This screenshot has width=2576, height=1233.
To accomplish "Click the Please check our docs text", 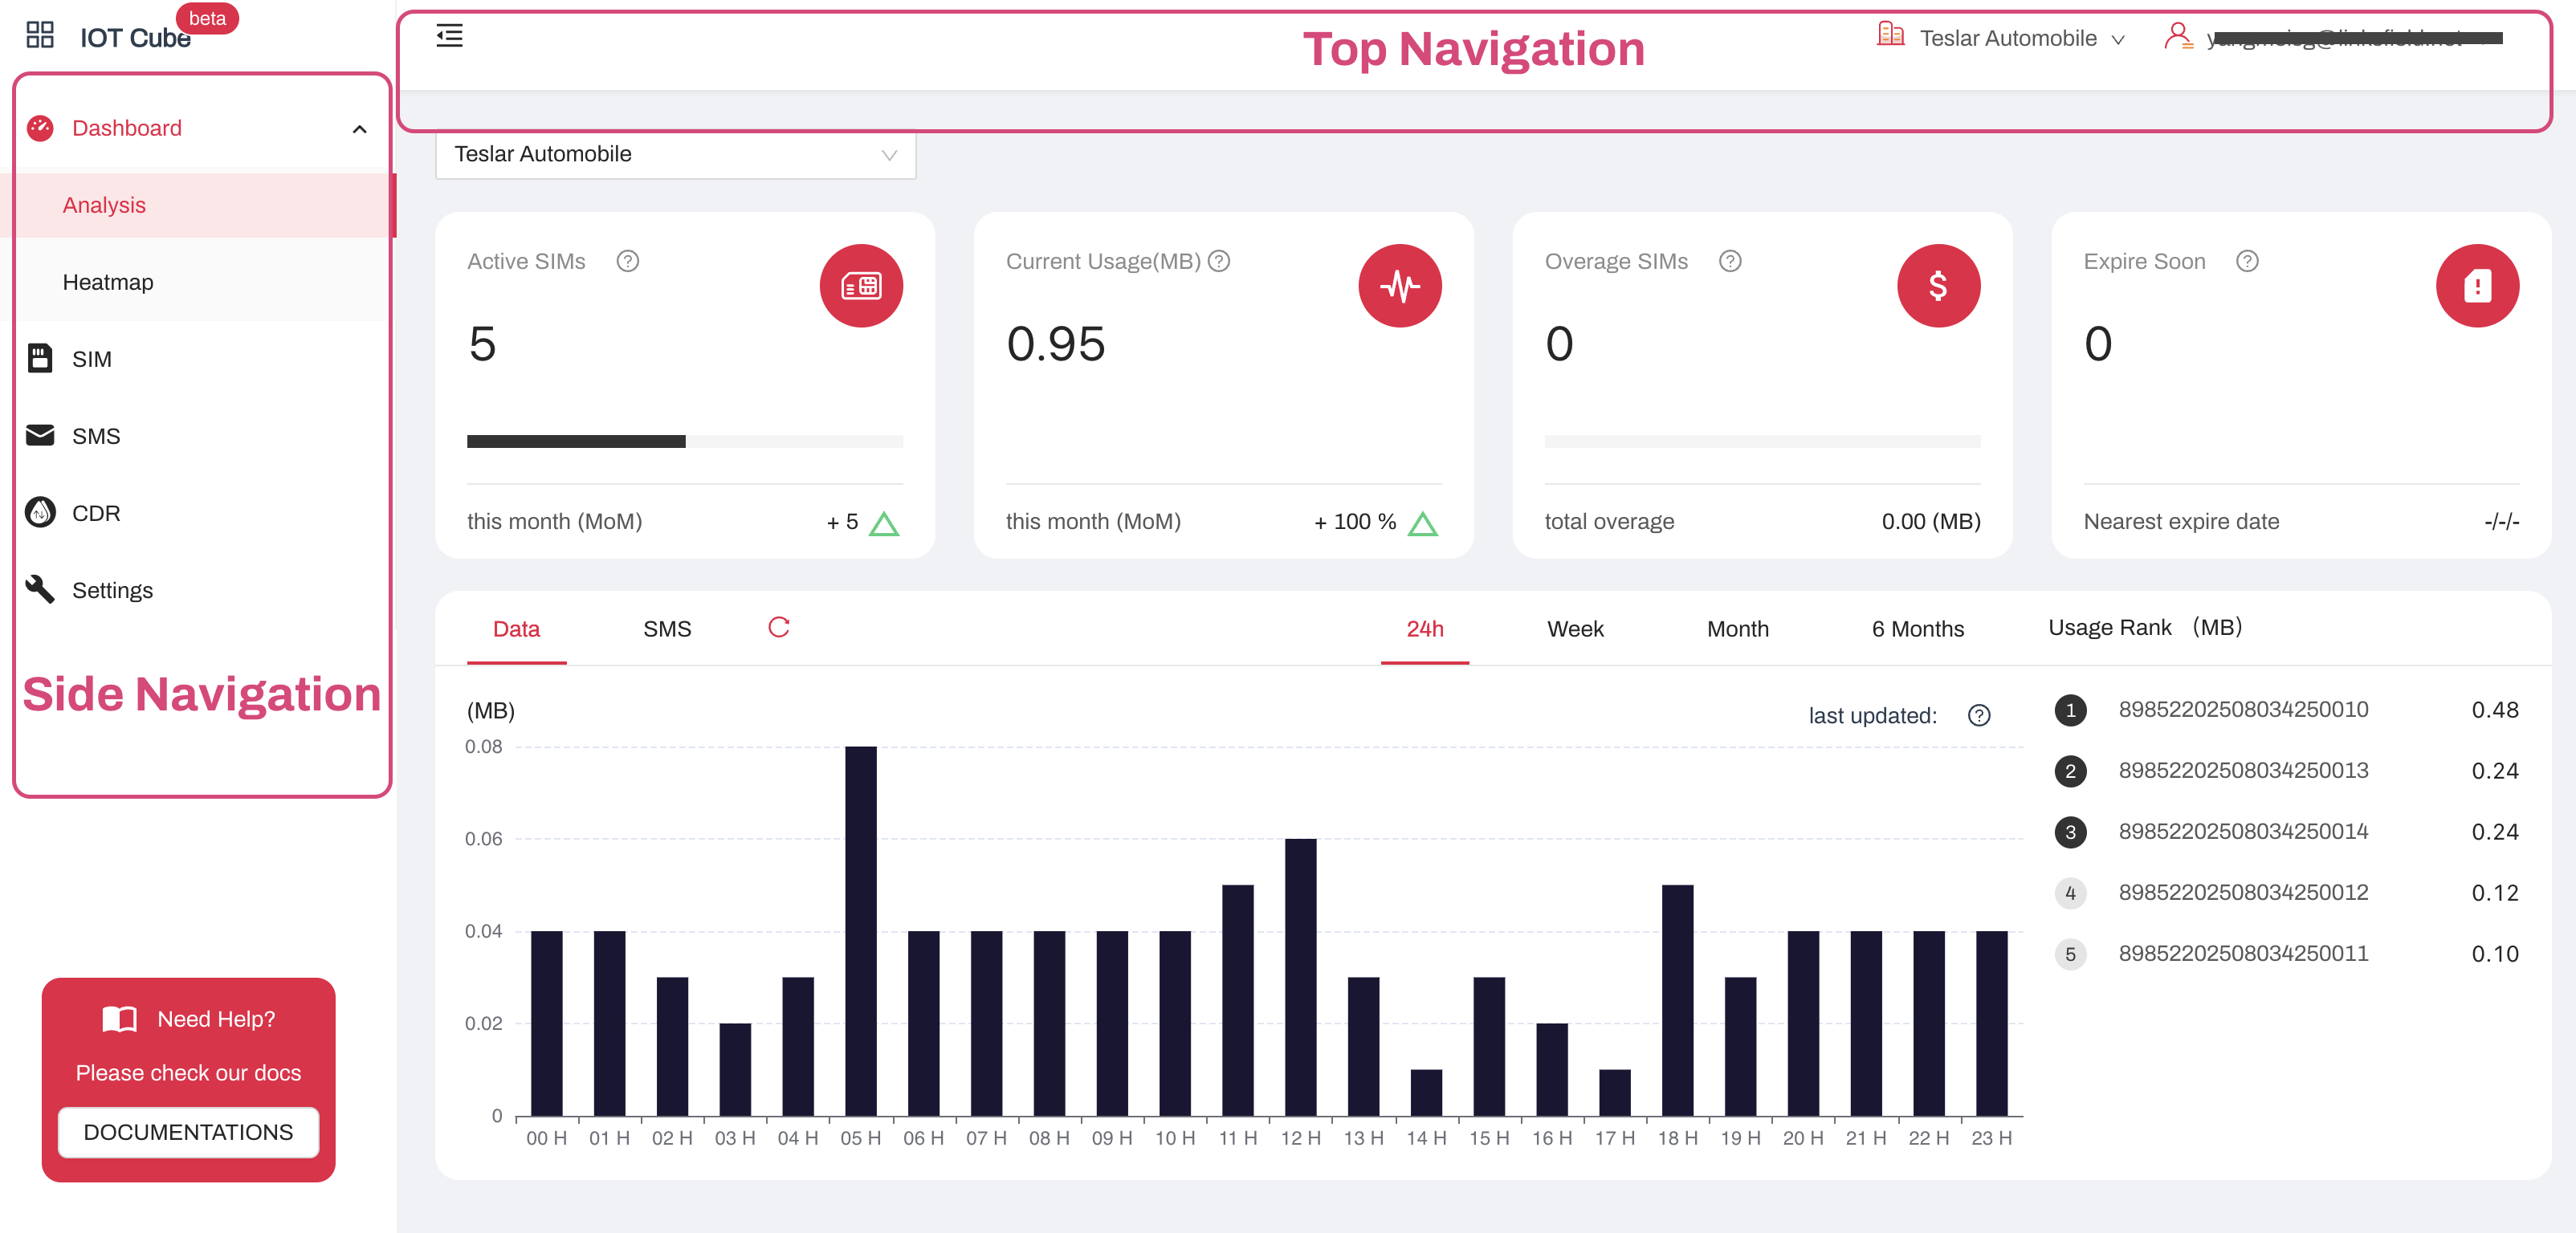I will [188, 1073].
